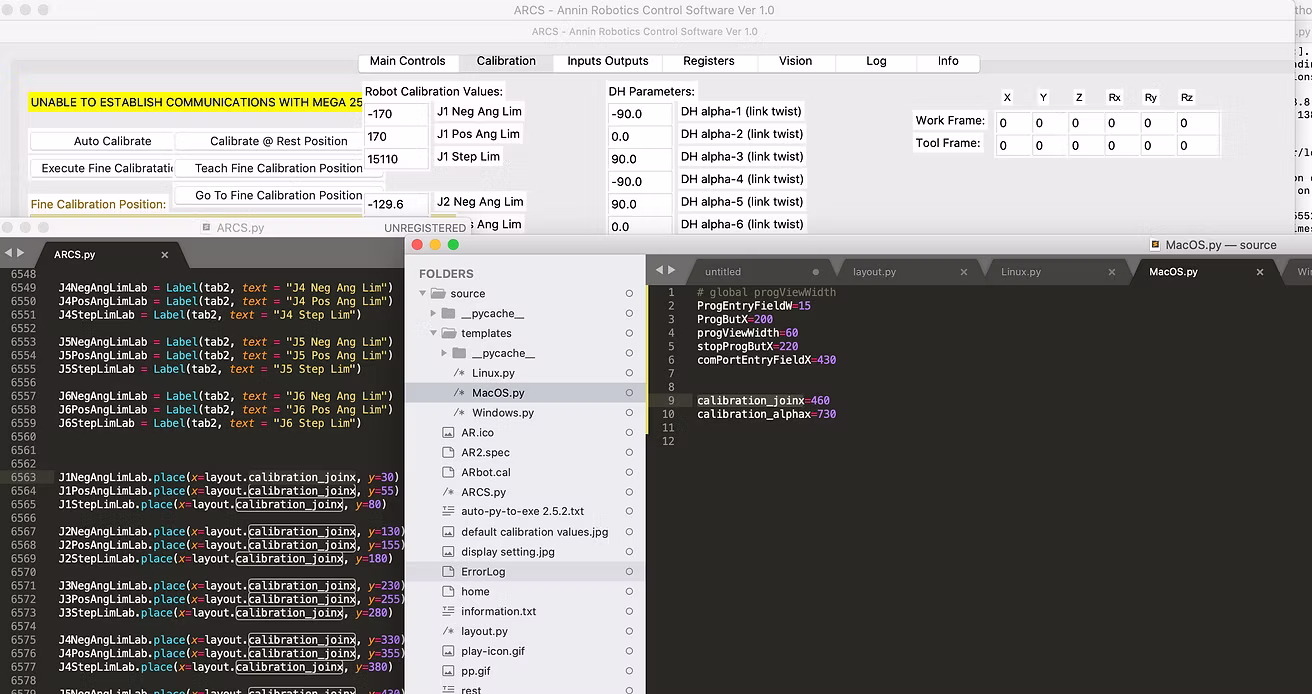Screen dimensions: 1312x694
Task: Switch to the Main Controls tab
Action: (407, 61)
